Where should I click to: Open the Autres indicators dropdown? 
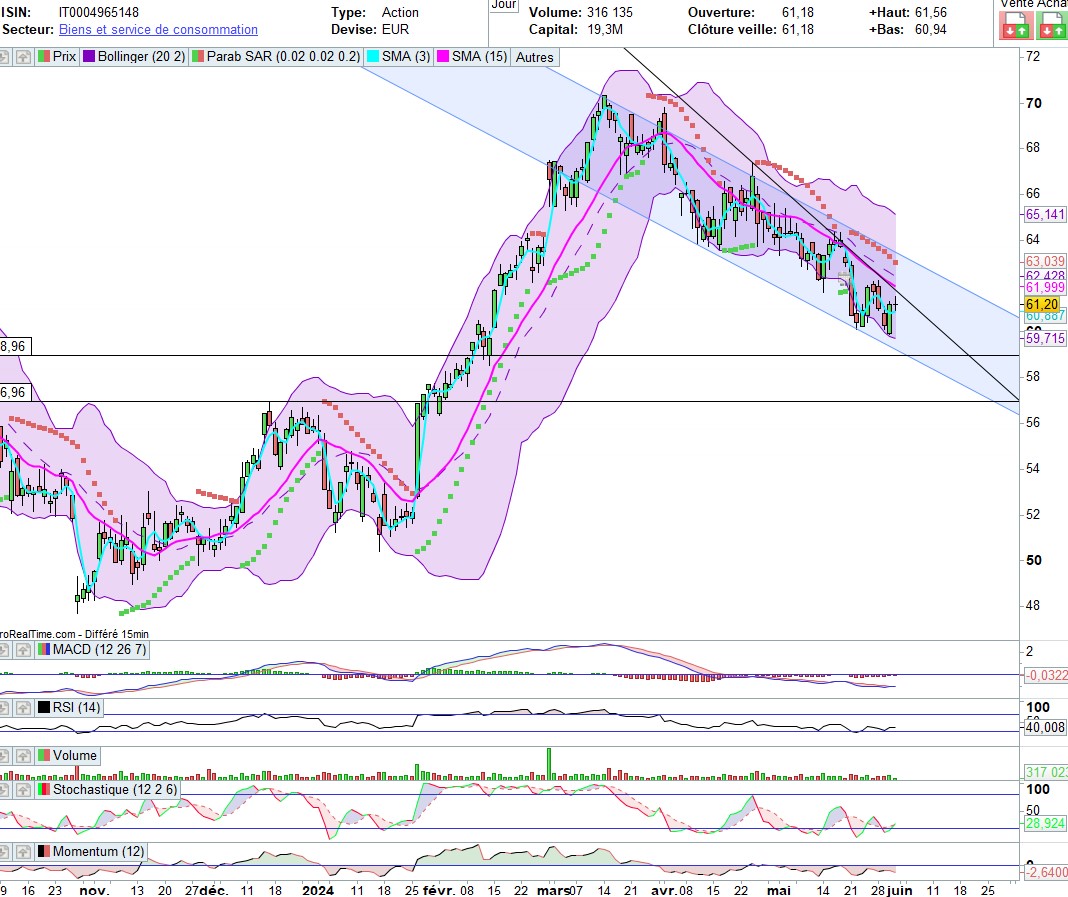tap(535, 57)
